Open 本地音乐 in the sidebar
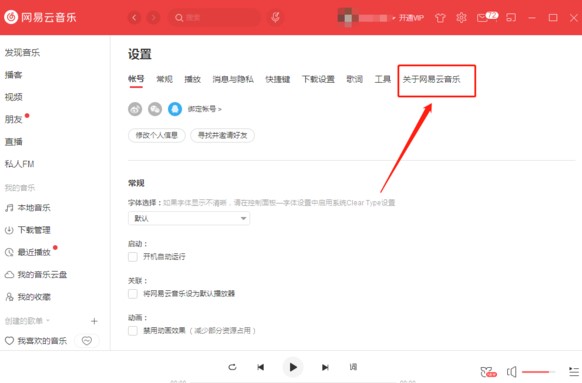 tap(28, 208)
